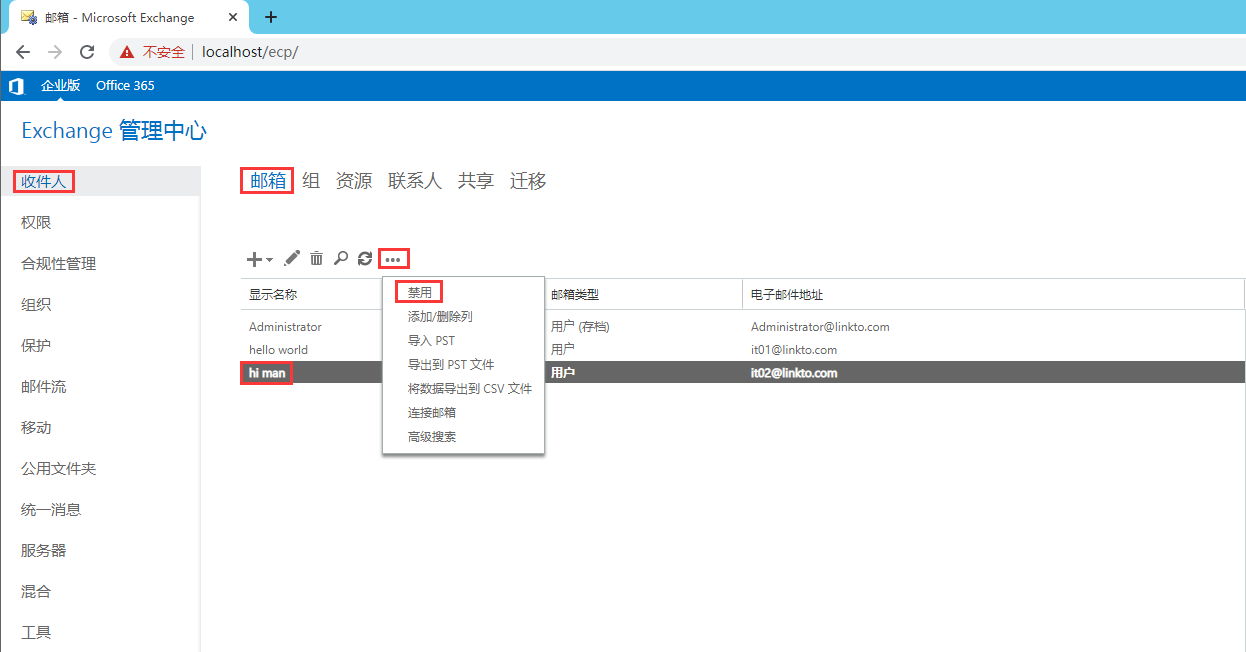
Task: Click the browser forward arrow
Action: tap(55, 52)
